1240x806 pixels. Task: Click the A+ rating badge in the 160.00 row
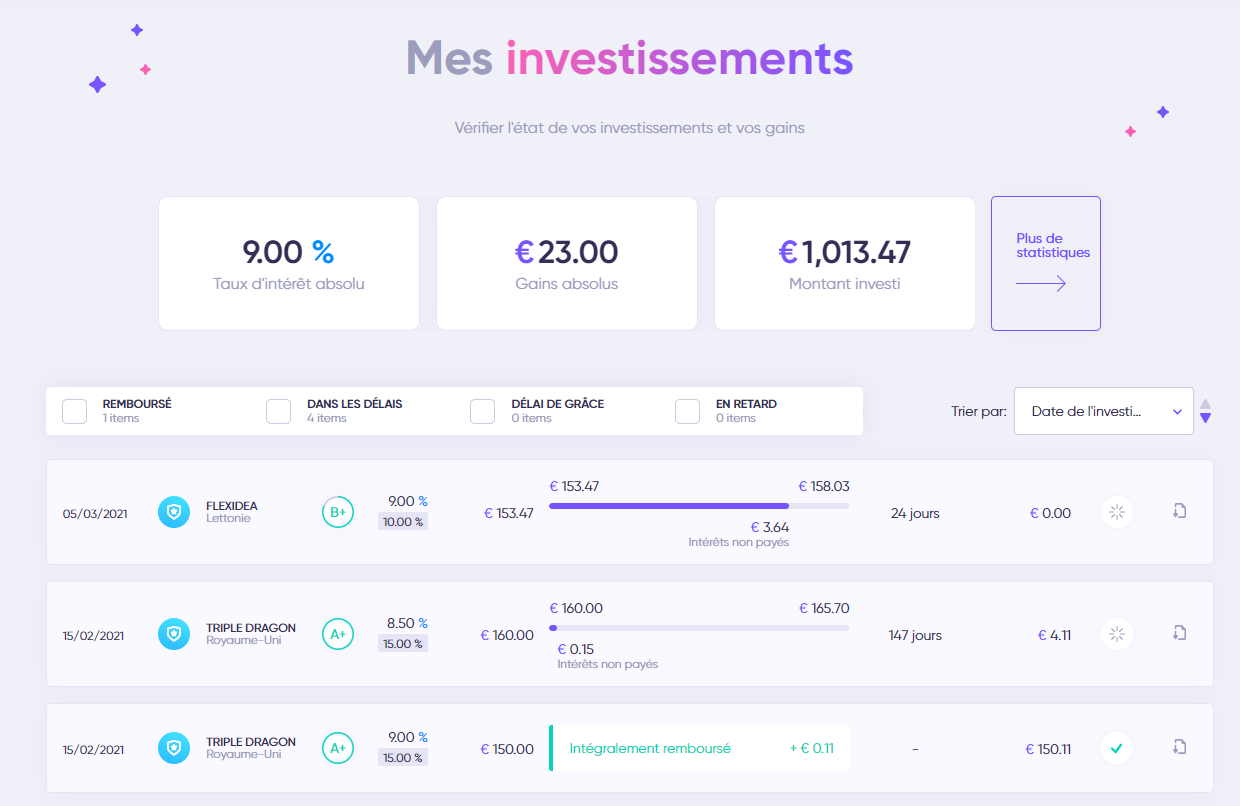coord(338,634)
